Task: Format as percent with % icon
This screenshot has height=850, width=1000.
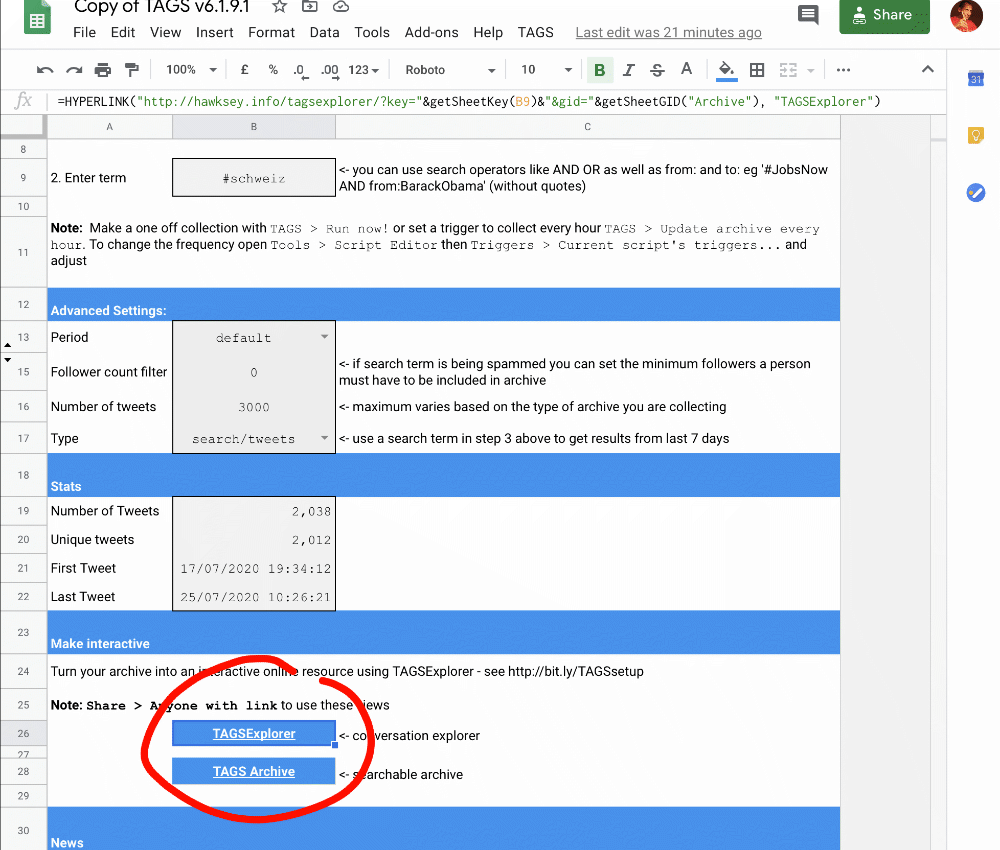Action: coord(273,70)
